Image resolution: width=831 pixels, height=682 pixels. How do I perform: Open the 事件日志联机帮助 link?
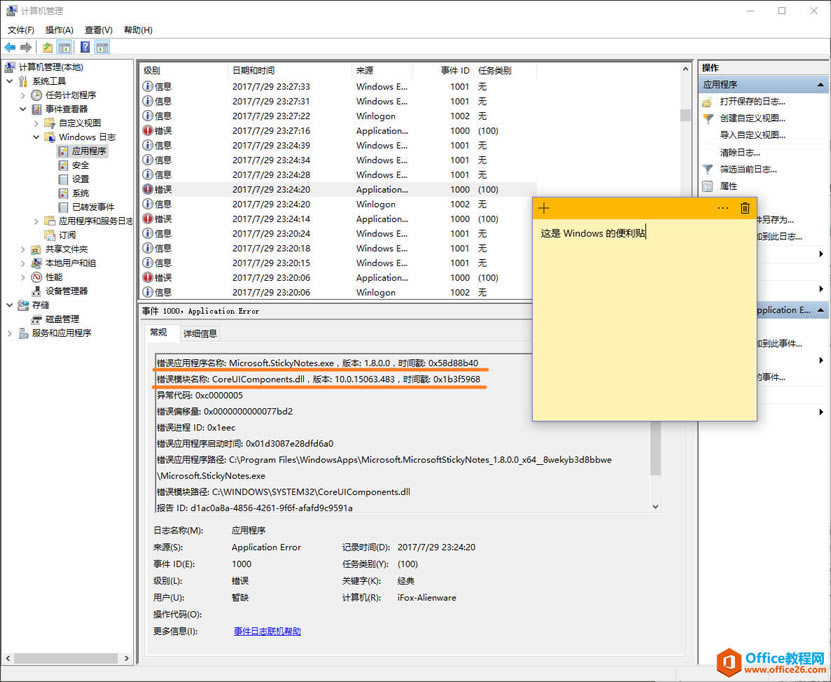[x=267, y=631]
